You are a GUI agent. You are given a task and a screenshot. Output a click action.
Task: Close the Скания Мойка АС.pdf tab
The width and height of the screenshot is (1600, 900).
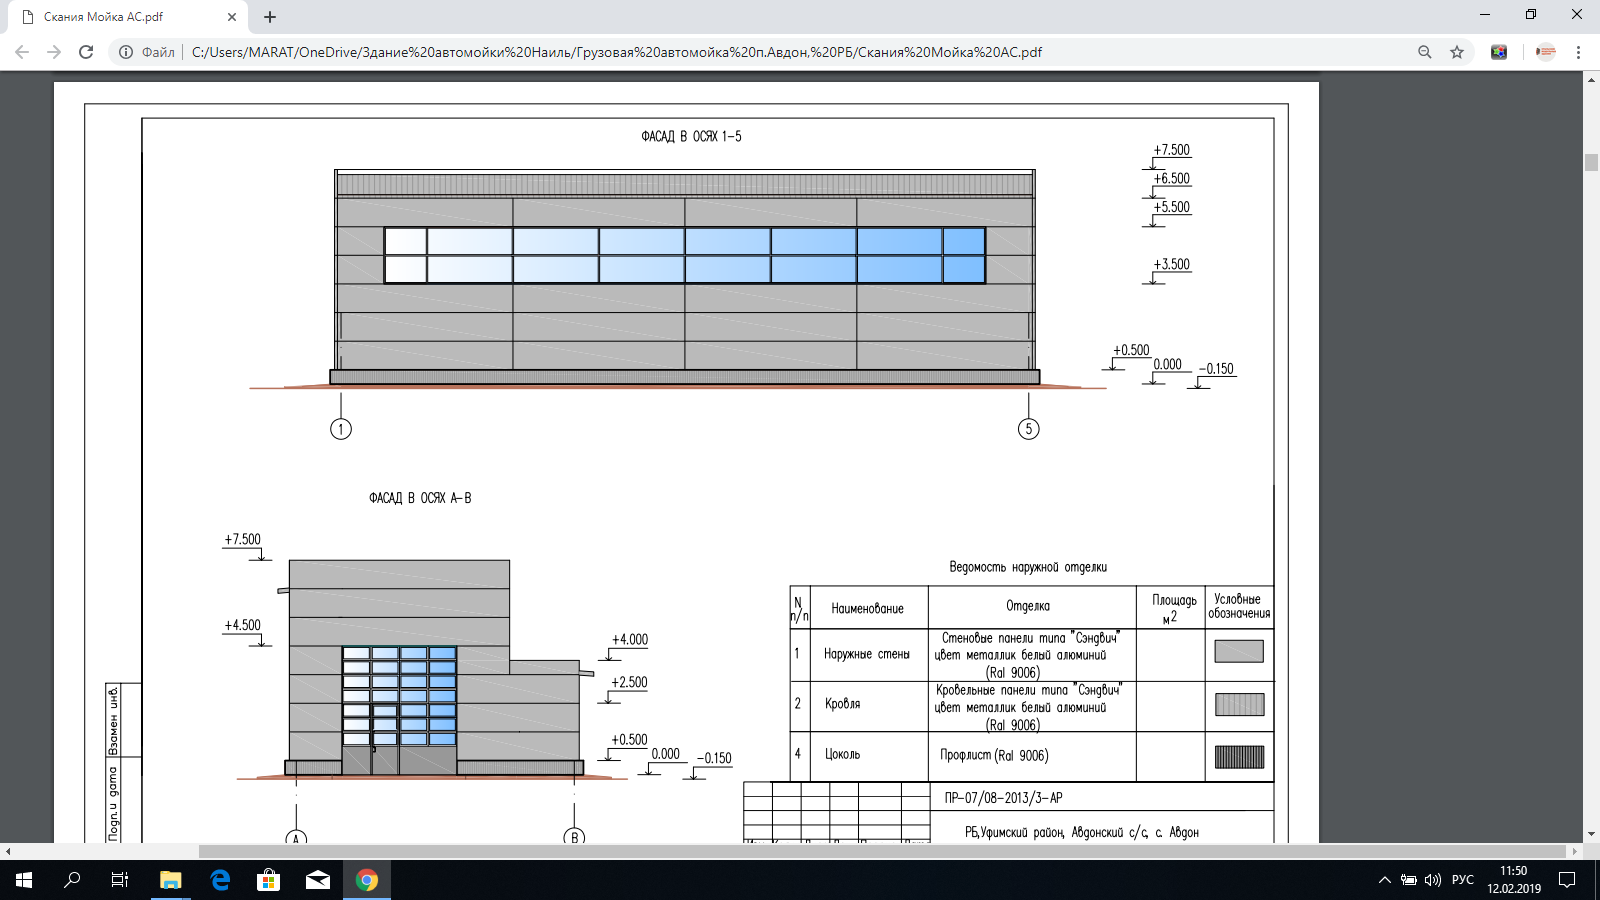pos(232,17)
